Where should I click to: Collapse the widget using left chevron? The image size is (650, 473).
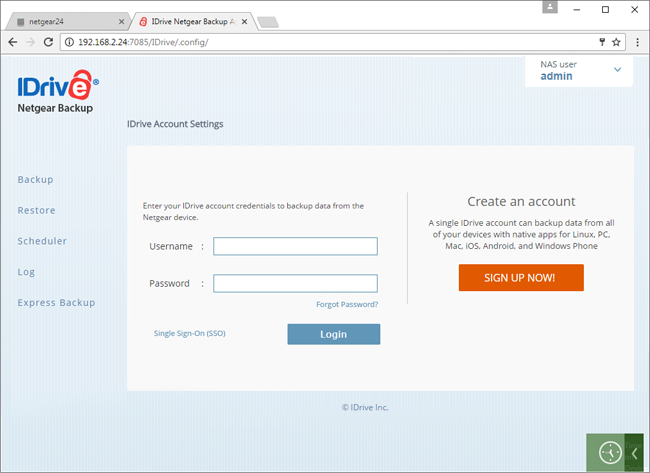click(634, 452)
